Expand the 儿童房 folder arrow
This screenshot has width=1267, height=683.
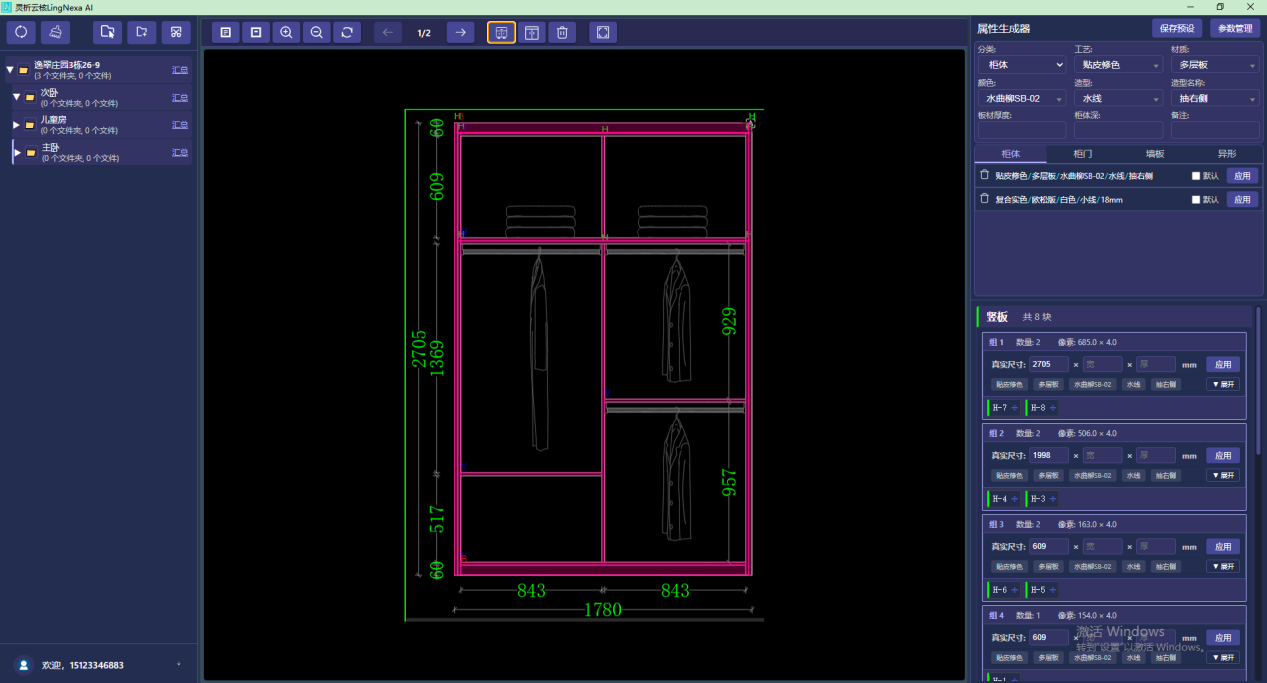(17, 125)
